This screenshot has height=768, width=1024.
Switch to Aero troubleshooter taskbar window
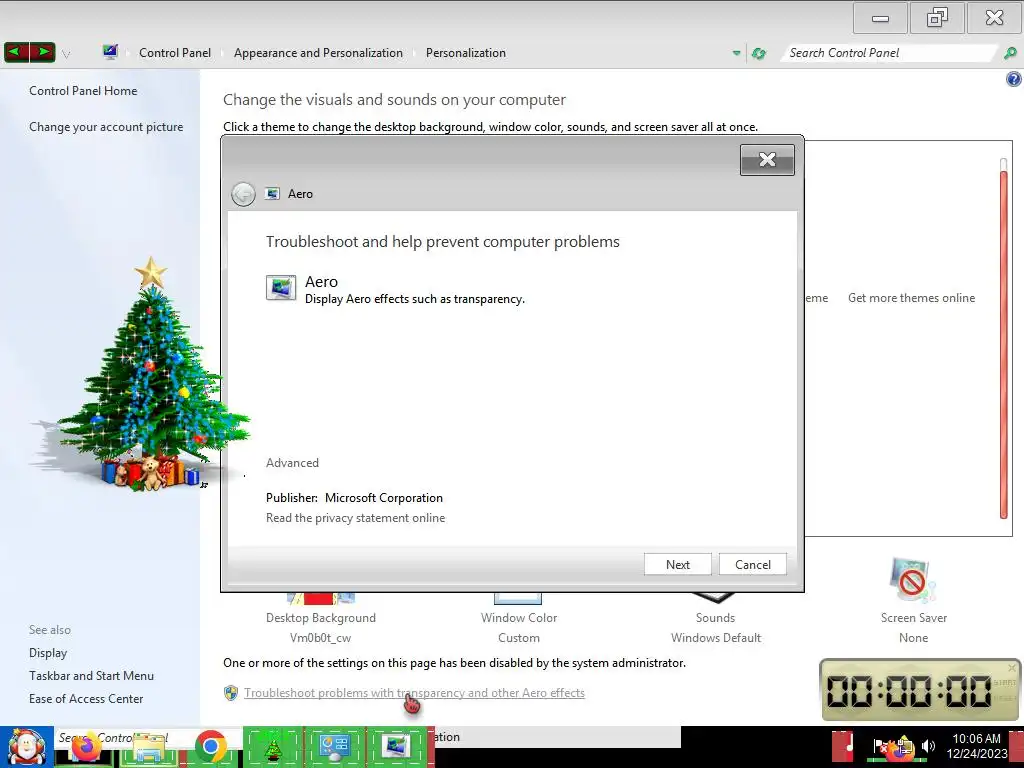click(397, 747)
